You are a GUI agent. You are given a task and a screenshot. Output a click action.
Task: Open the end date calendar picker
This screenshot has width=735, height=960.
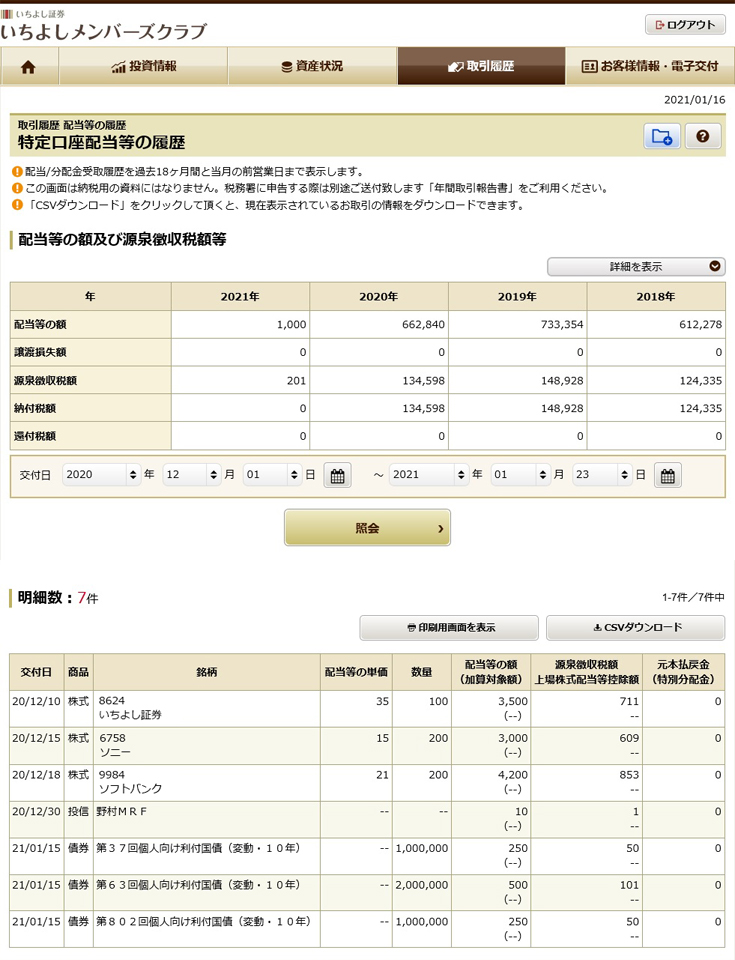click(x=667, y=476)
